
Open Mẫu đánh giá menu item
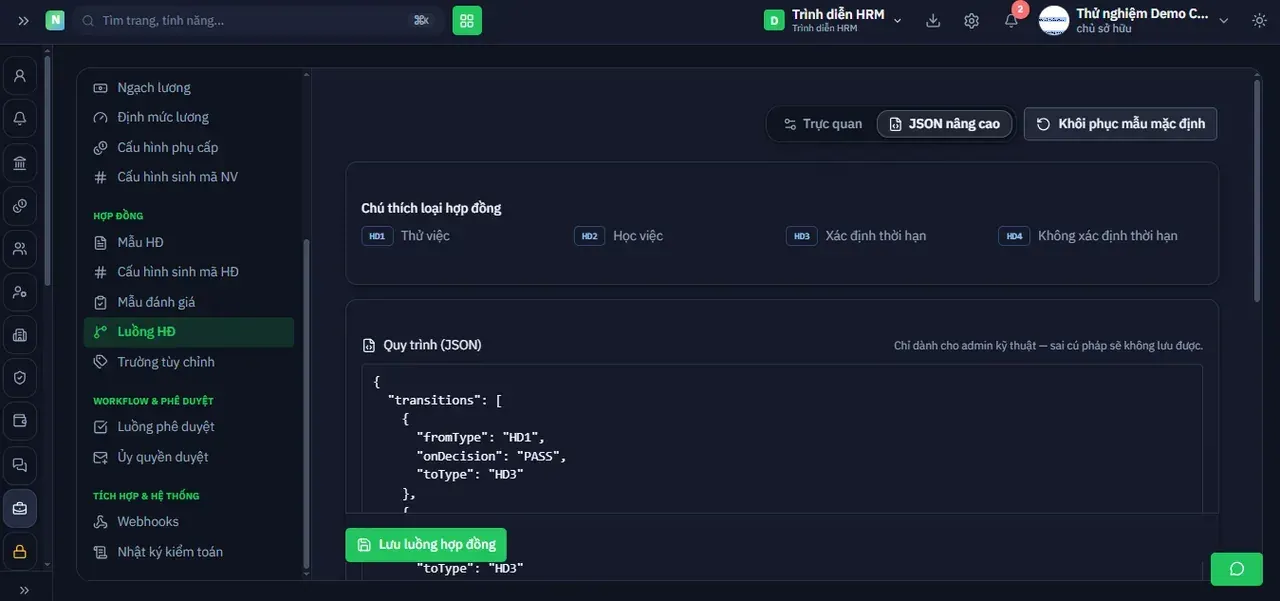point(189,302)
